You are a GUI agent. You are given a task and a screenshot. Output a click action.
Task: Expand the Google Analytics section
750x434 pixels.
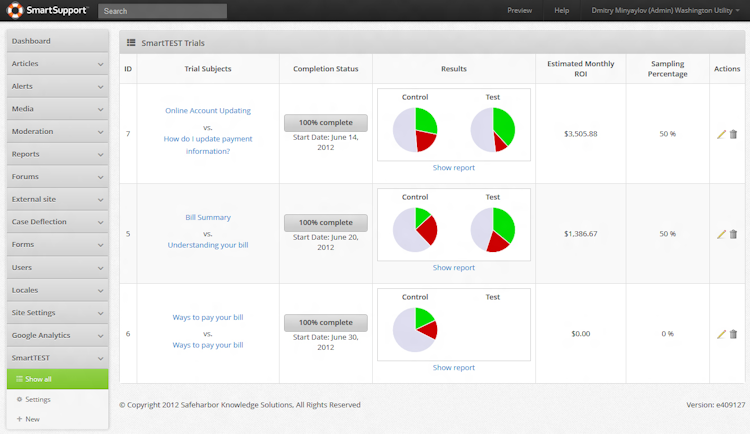tap(57, 335)
